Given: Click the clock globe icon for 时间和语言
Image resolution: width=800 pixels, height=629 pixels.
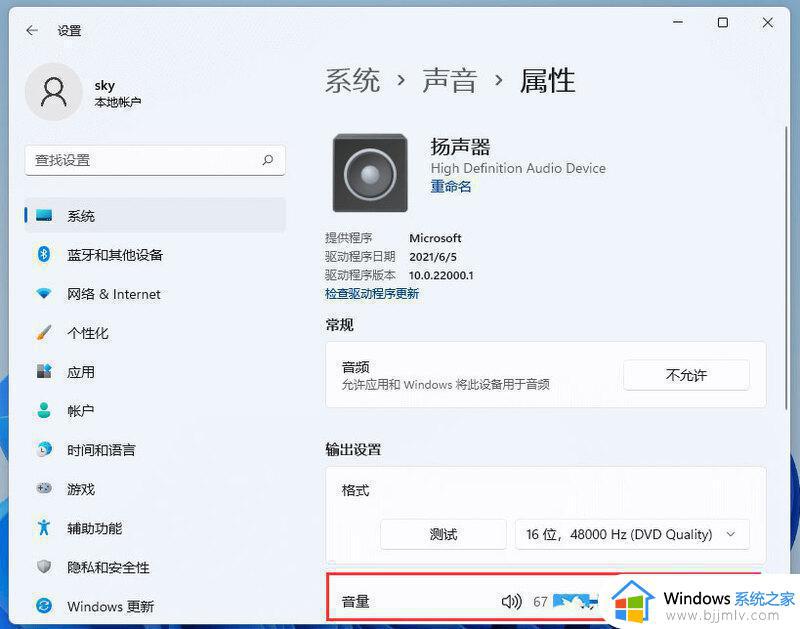Looking at the screenshot, I should point(44,449).
